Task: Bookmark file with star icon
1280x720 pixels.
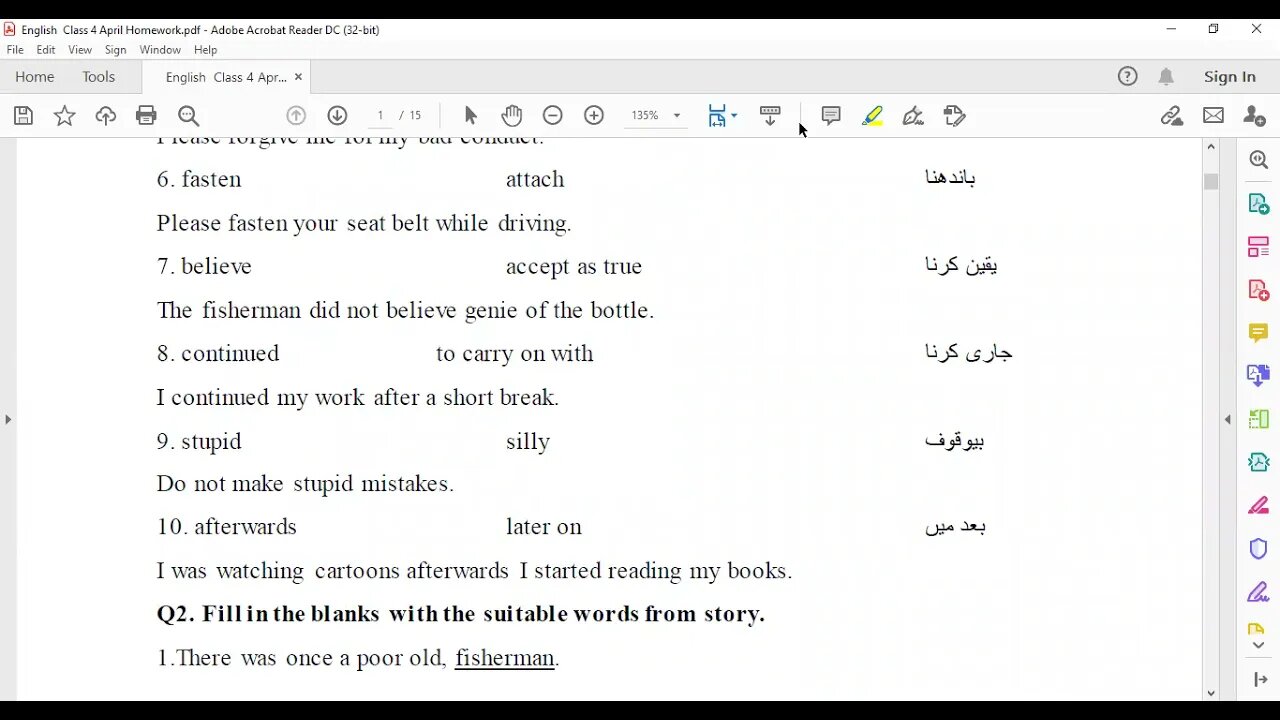Action: [65, 116]
